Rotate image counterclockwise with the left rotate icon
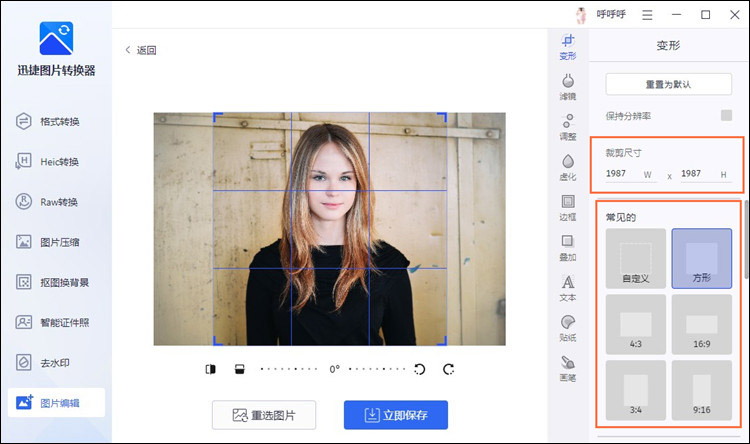The width and height of the screenshot is (750, 444). [x=420, y=369]
